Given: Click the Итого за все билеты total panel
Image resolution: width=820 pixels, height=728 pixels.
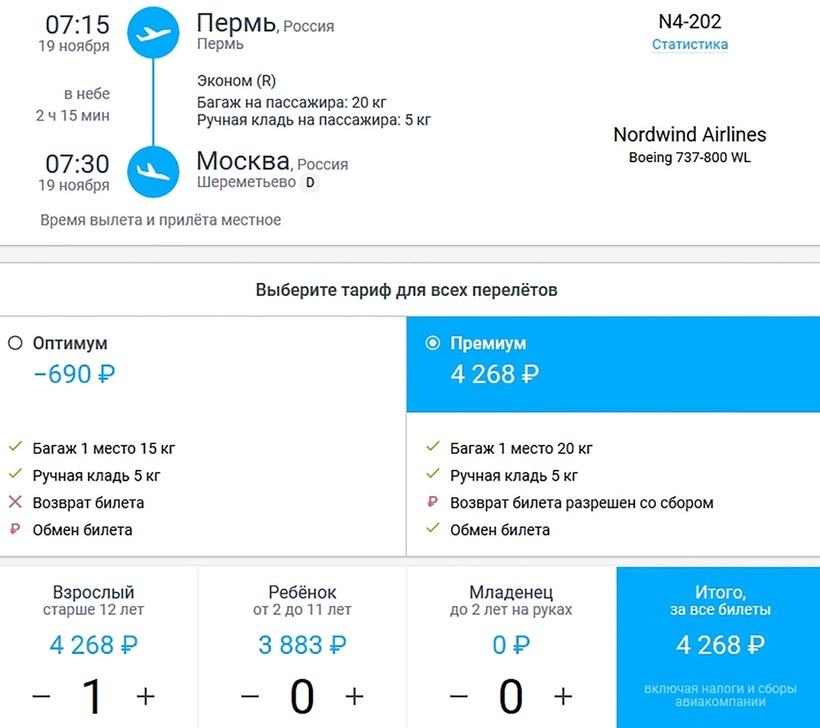Looking at the screenshot, I should (717, 645).
